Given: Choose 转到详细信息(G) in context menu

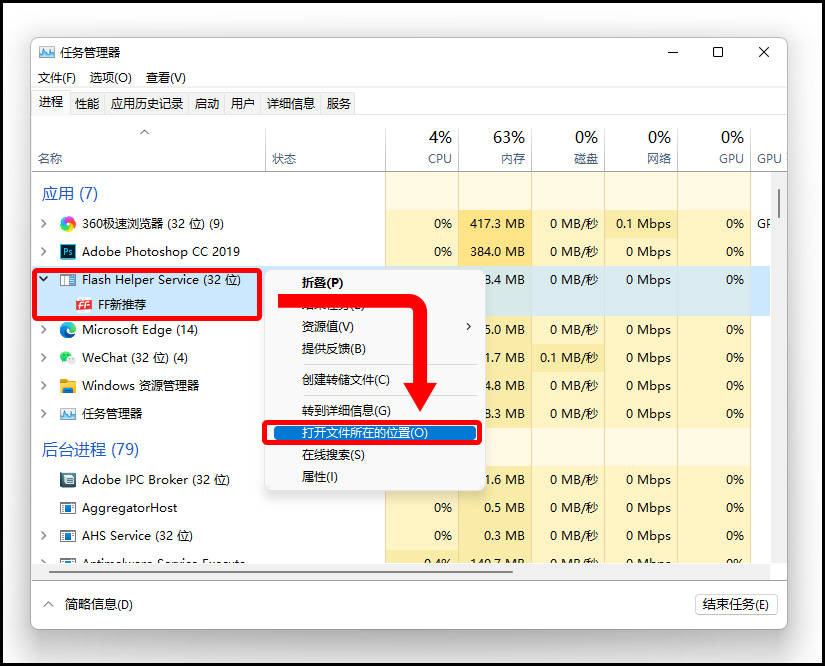Looking at the screenshot, I should (375, 411).
